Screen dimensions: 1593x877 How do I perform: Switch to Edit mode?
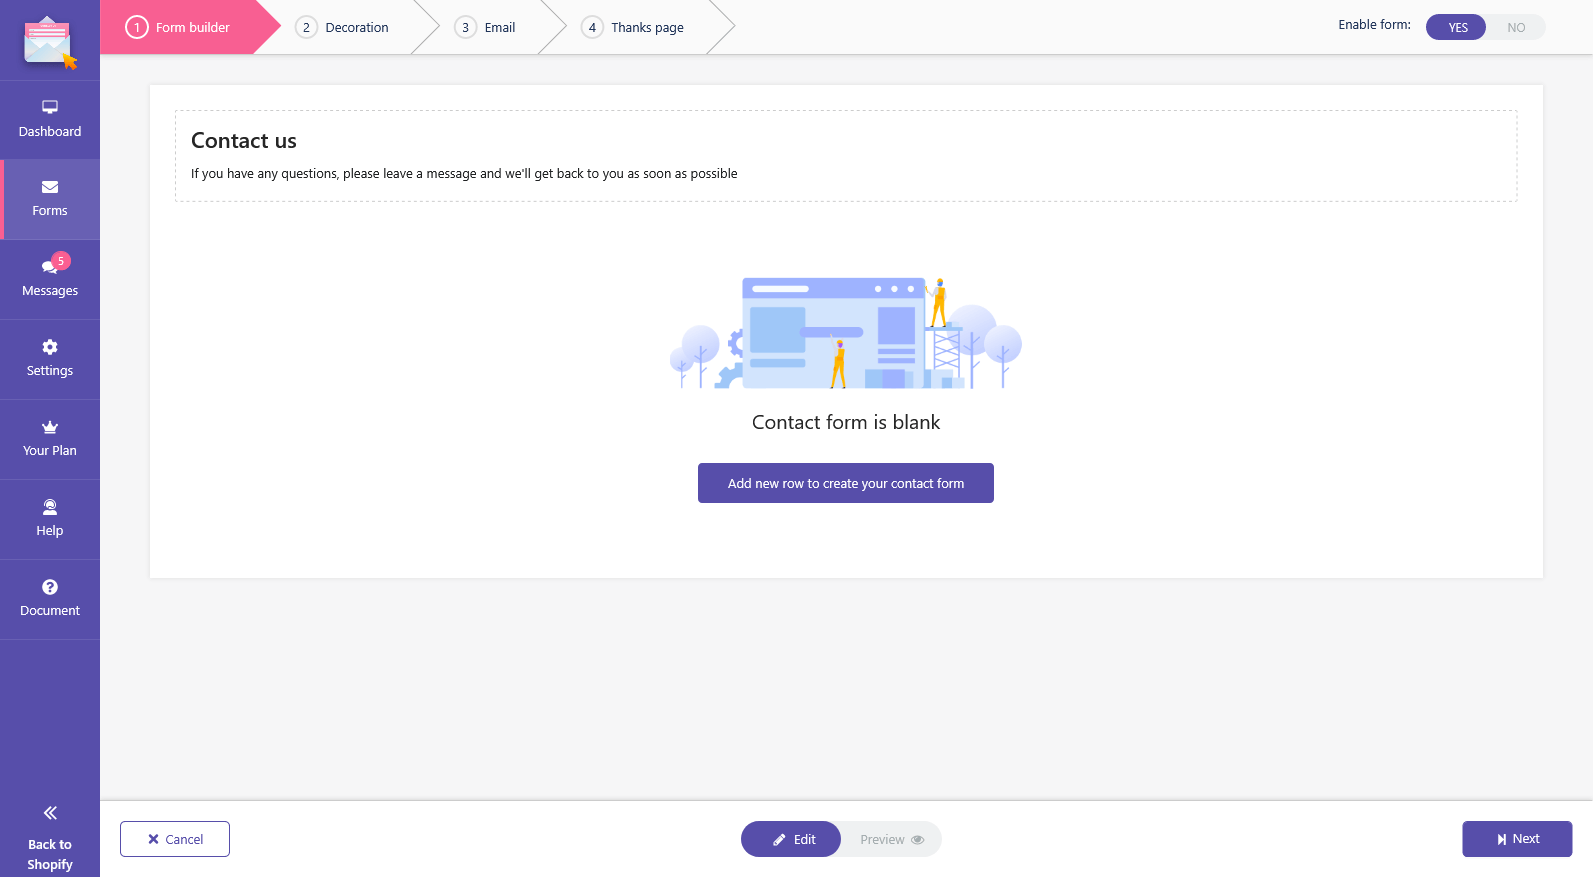(791, 839)
